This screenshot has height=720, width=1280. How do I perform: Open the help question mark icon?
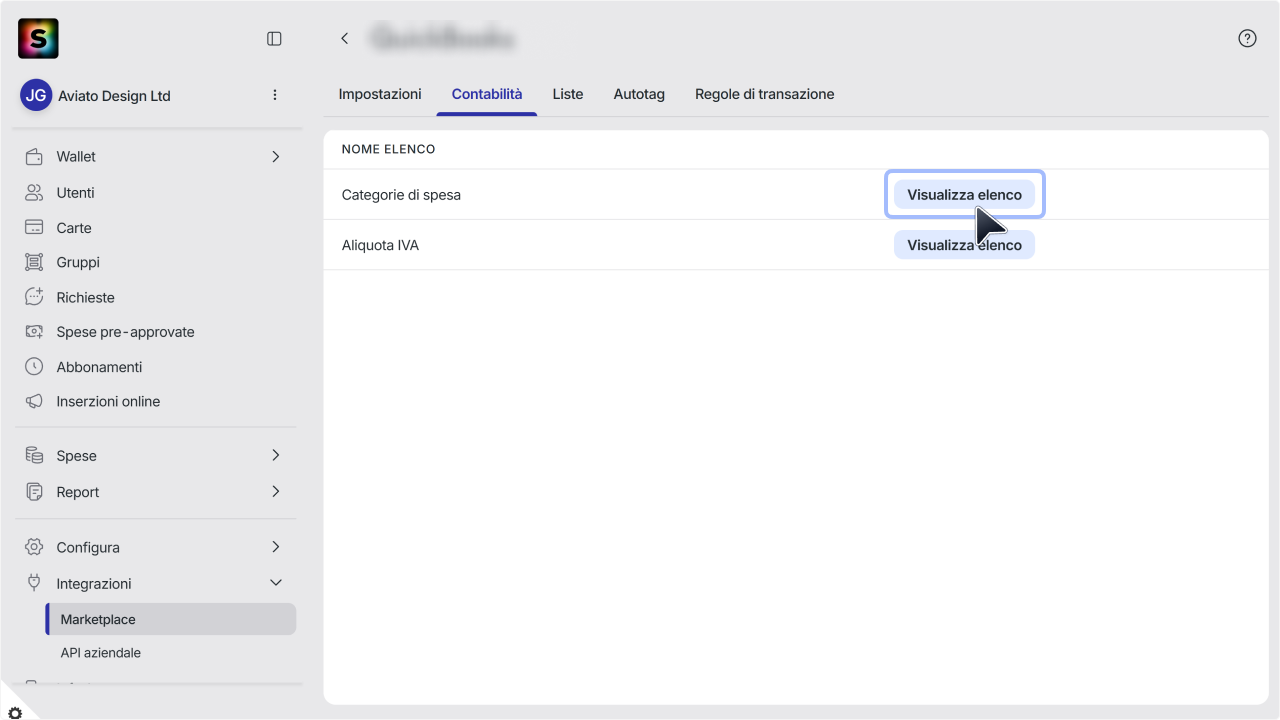1247,38
